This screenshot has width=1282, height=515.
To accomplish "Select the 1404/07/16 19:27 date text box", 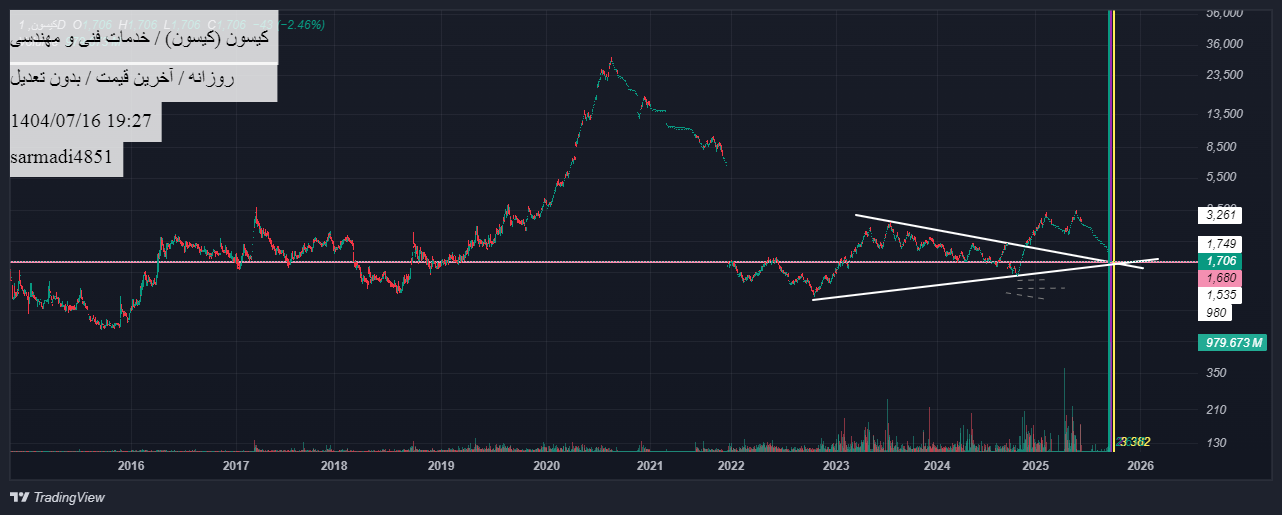I will click(84, 121).
